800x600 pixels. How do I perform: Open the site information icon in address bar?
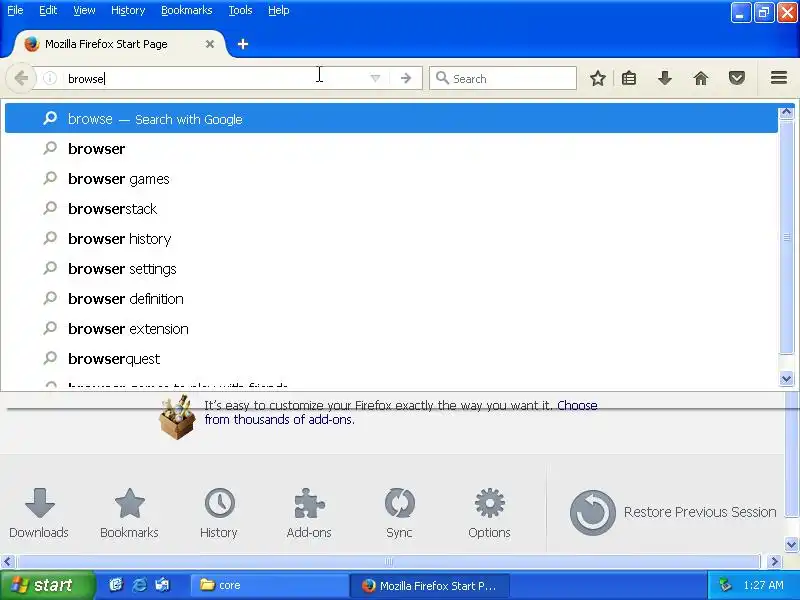(49, 79)
